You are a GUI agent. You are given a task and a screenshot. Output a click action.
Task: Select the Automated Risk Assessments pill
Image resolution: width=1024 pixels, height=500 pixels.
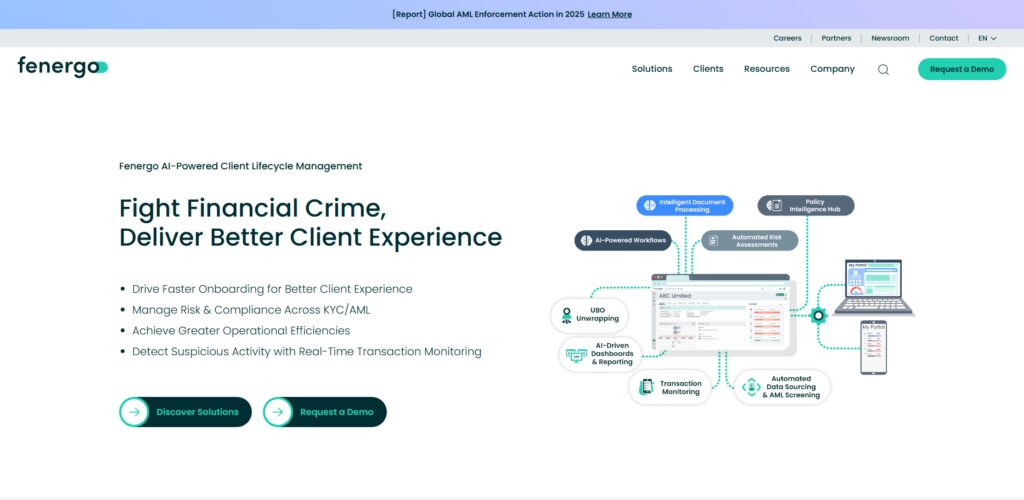[750, 240]
